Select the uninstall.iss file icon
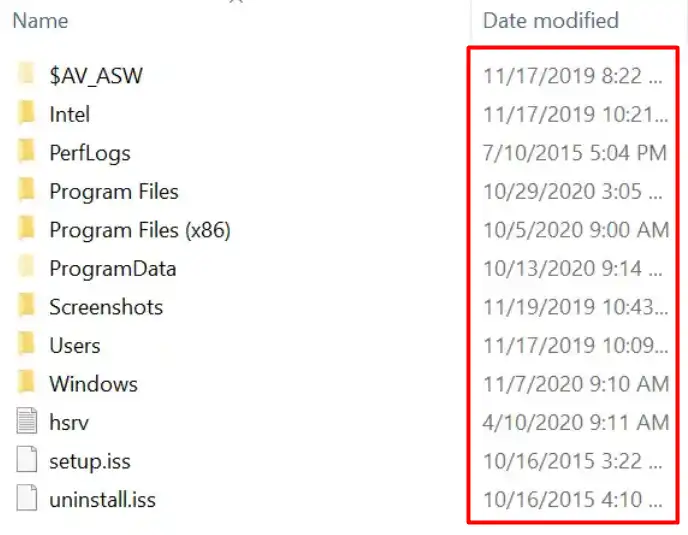The width and height of the screenshot is (688, 535). click(27, 499)
